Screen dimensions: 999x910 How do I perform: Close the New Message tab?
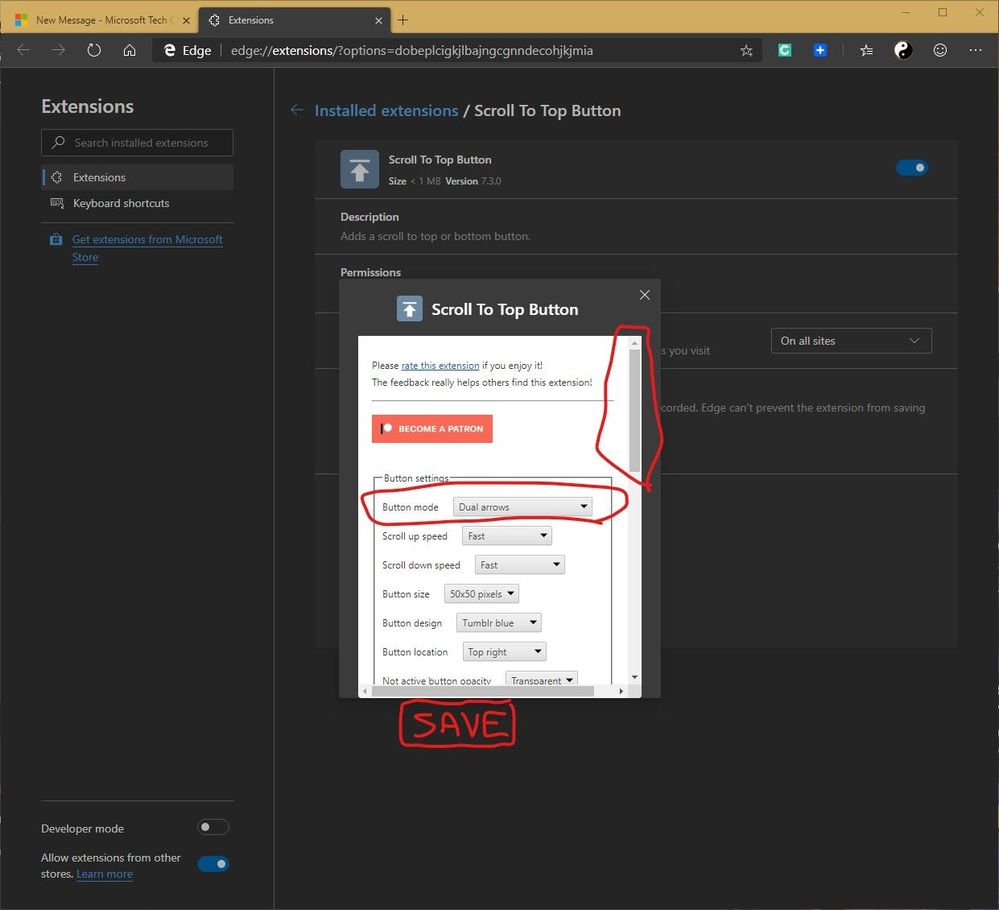[186, 20]
